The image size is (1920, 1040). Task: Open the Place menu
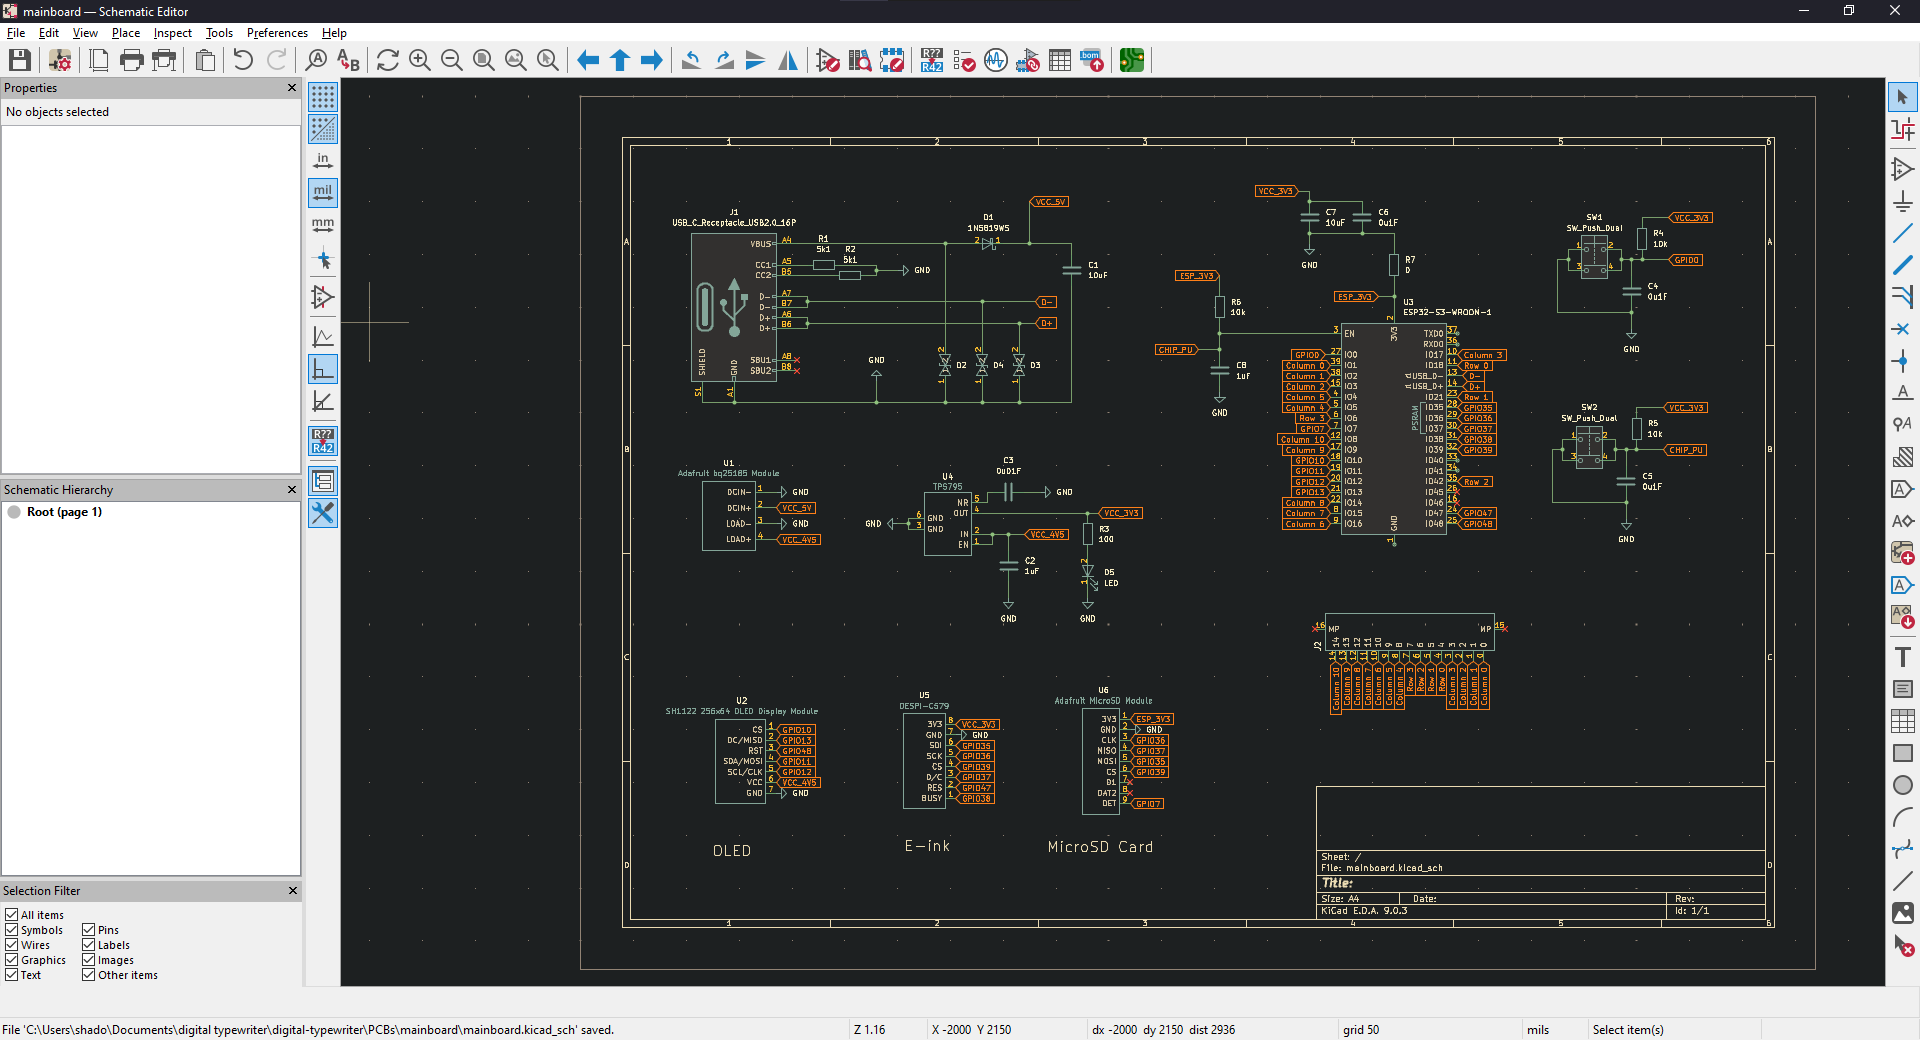pos(125,32)
